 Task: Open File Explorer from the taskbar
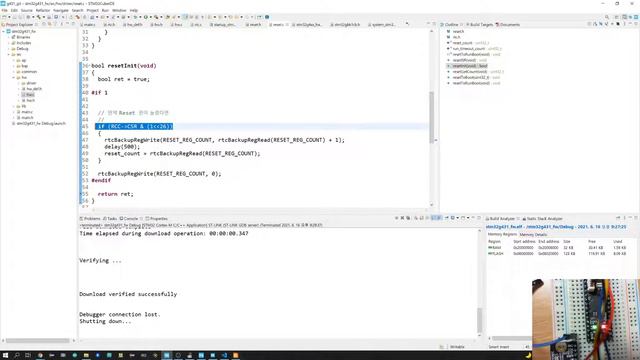click(86, 356)
